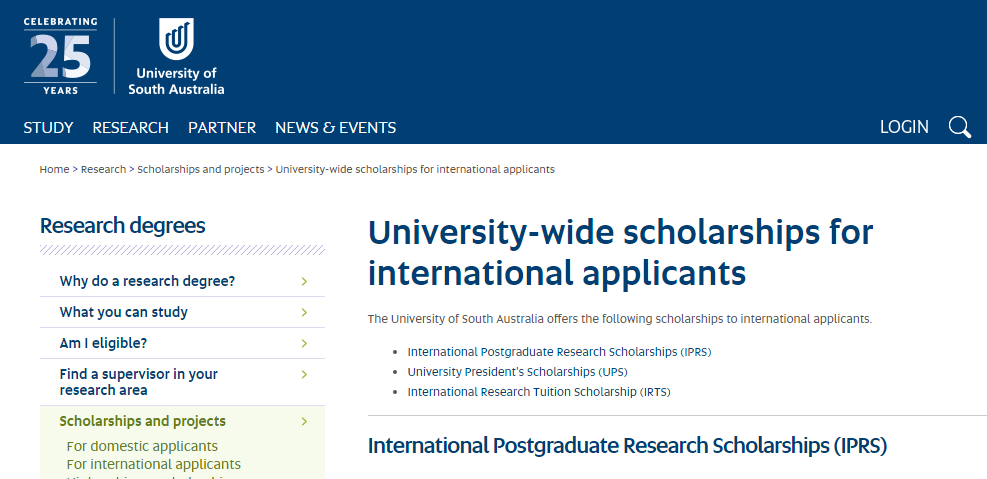Viewport: 987px width, 479px height.
Task: Click the Celebrating 25 Years emblem
Action: pos(60,56)
